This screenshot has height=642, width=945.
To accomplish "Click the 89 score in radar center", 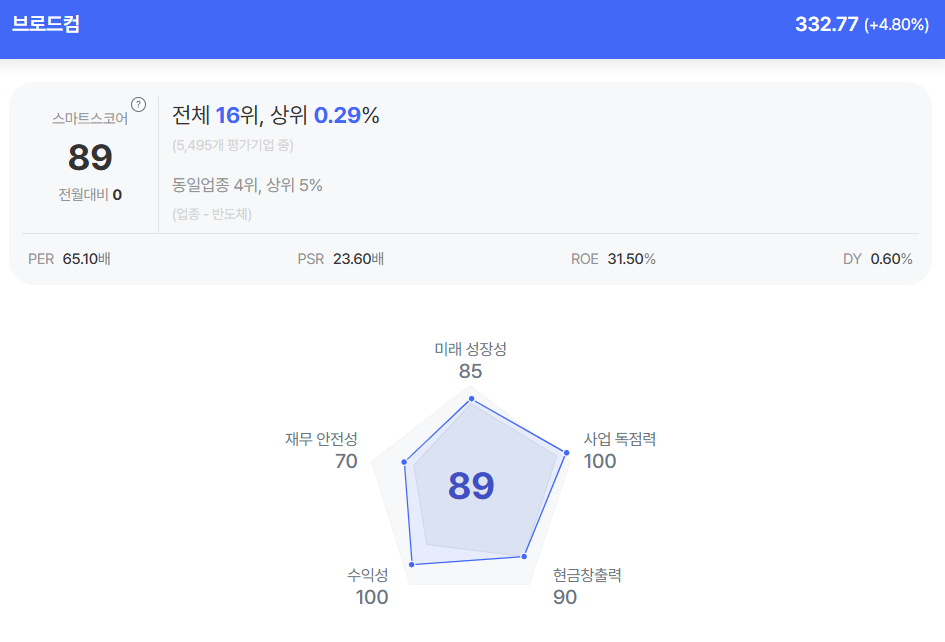I will point(471,486).
